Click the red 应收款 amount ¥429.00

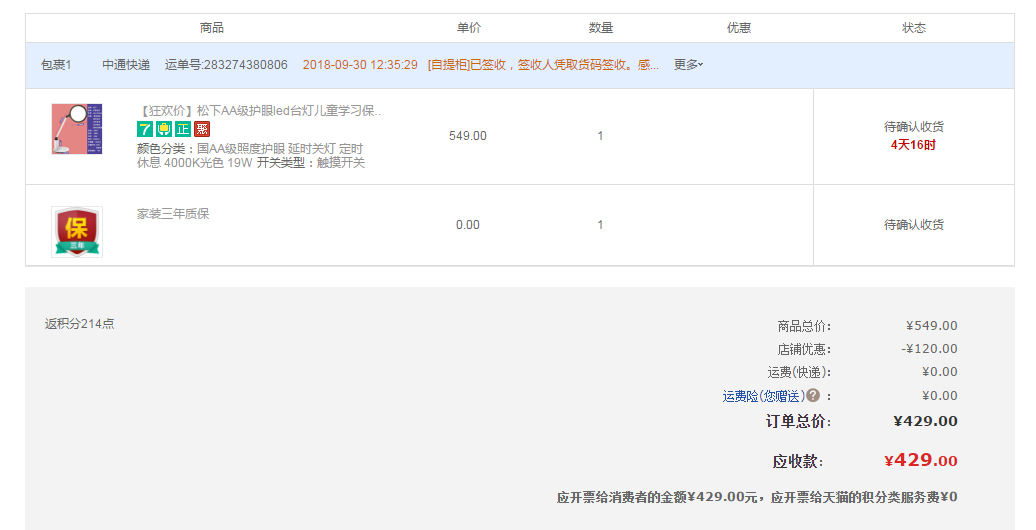coord(921,460)
